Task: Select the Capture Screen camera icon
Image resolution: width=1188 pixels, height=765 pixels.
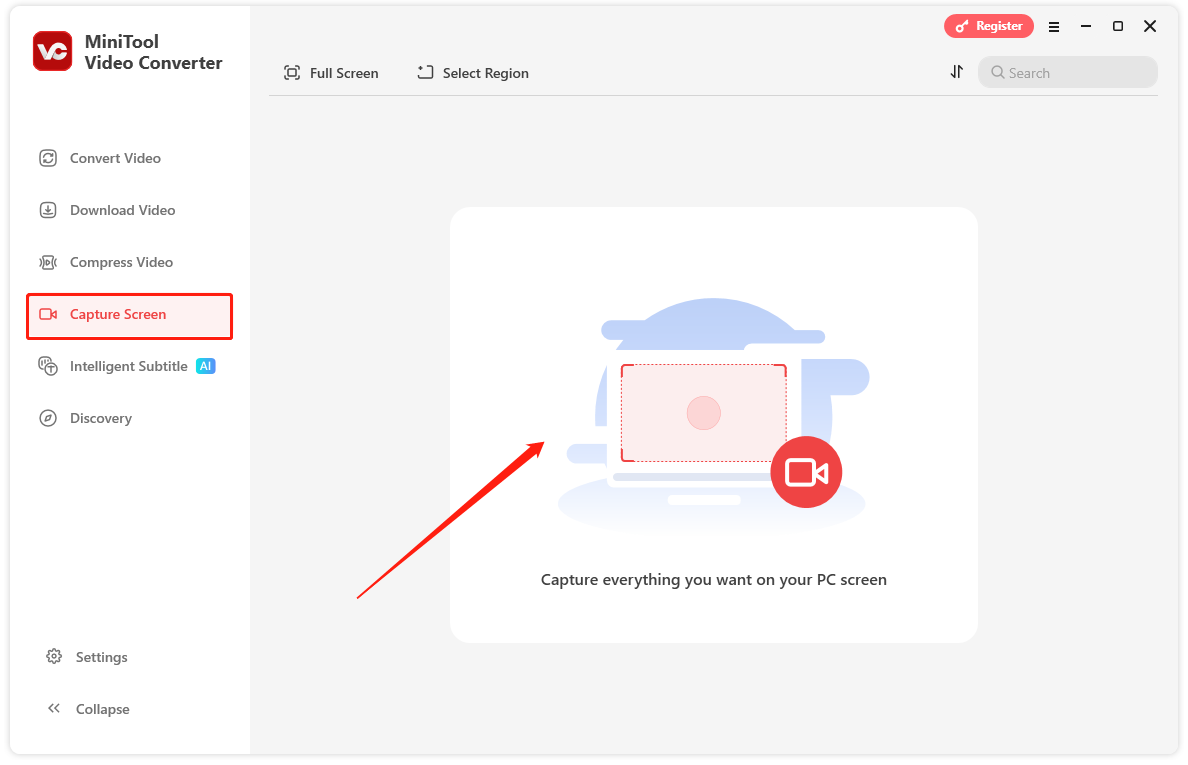Action: point(48,314)
